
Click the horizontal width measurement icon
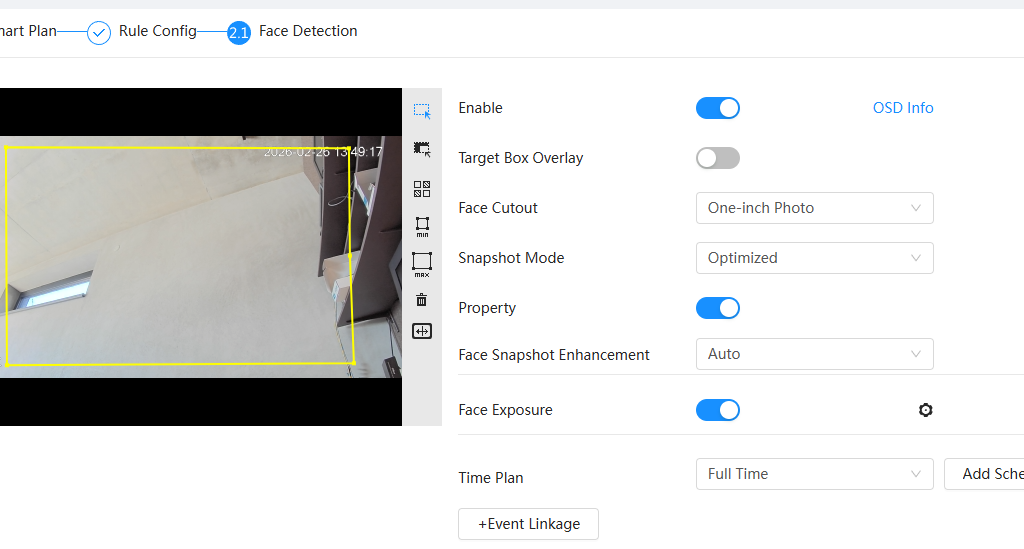point(422,331)
